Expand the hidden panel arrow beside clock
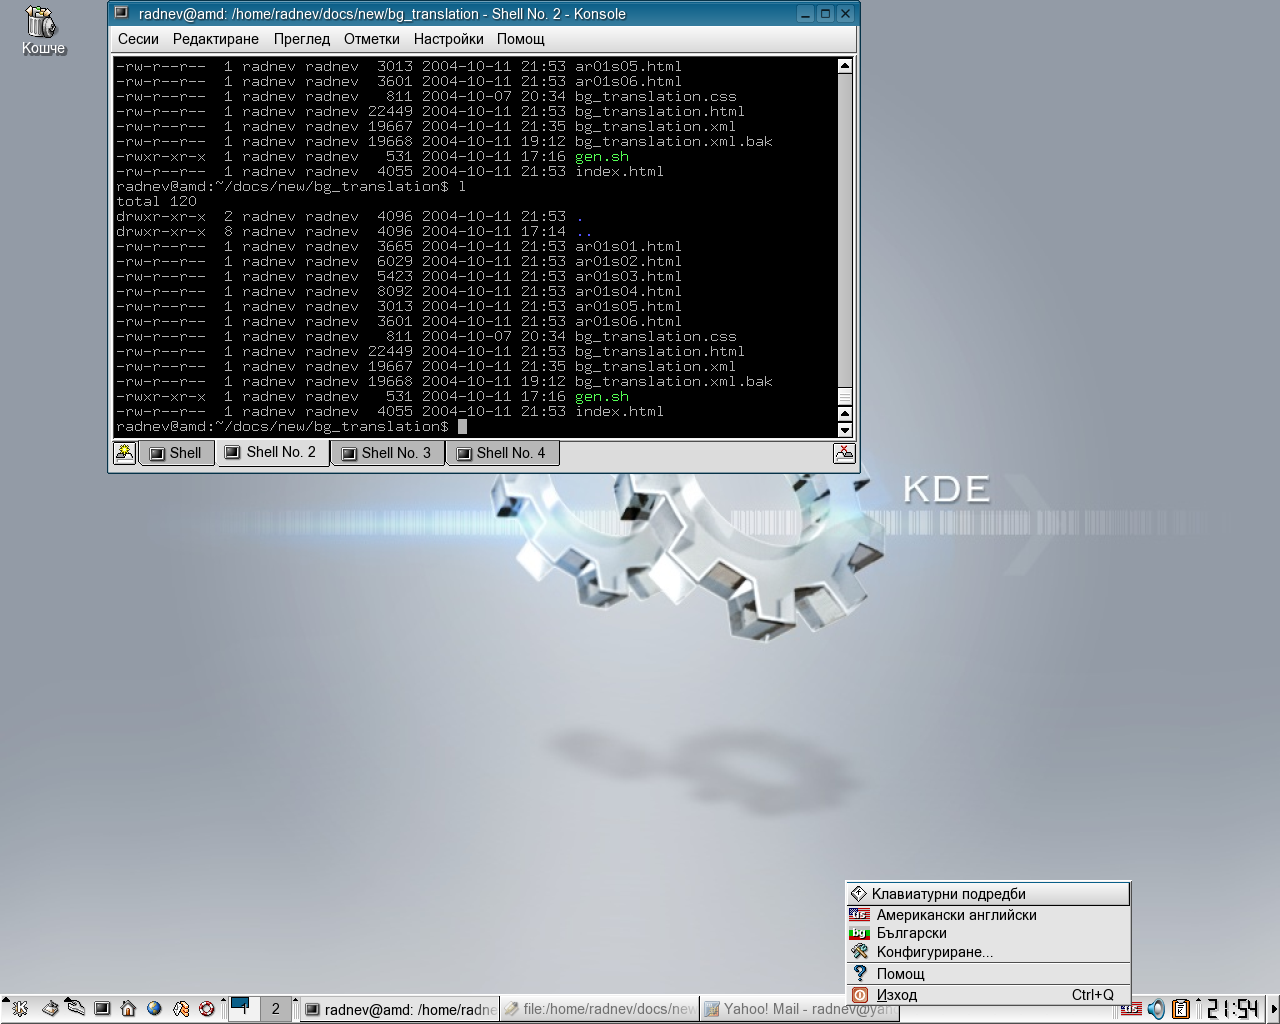The width and height of the screenshot is (1280, 1024). [x=1273, y=1009]
